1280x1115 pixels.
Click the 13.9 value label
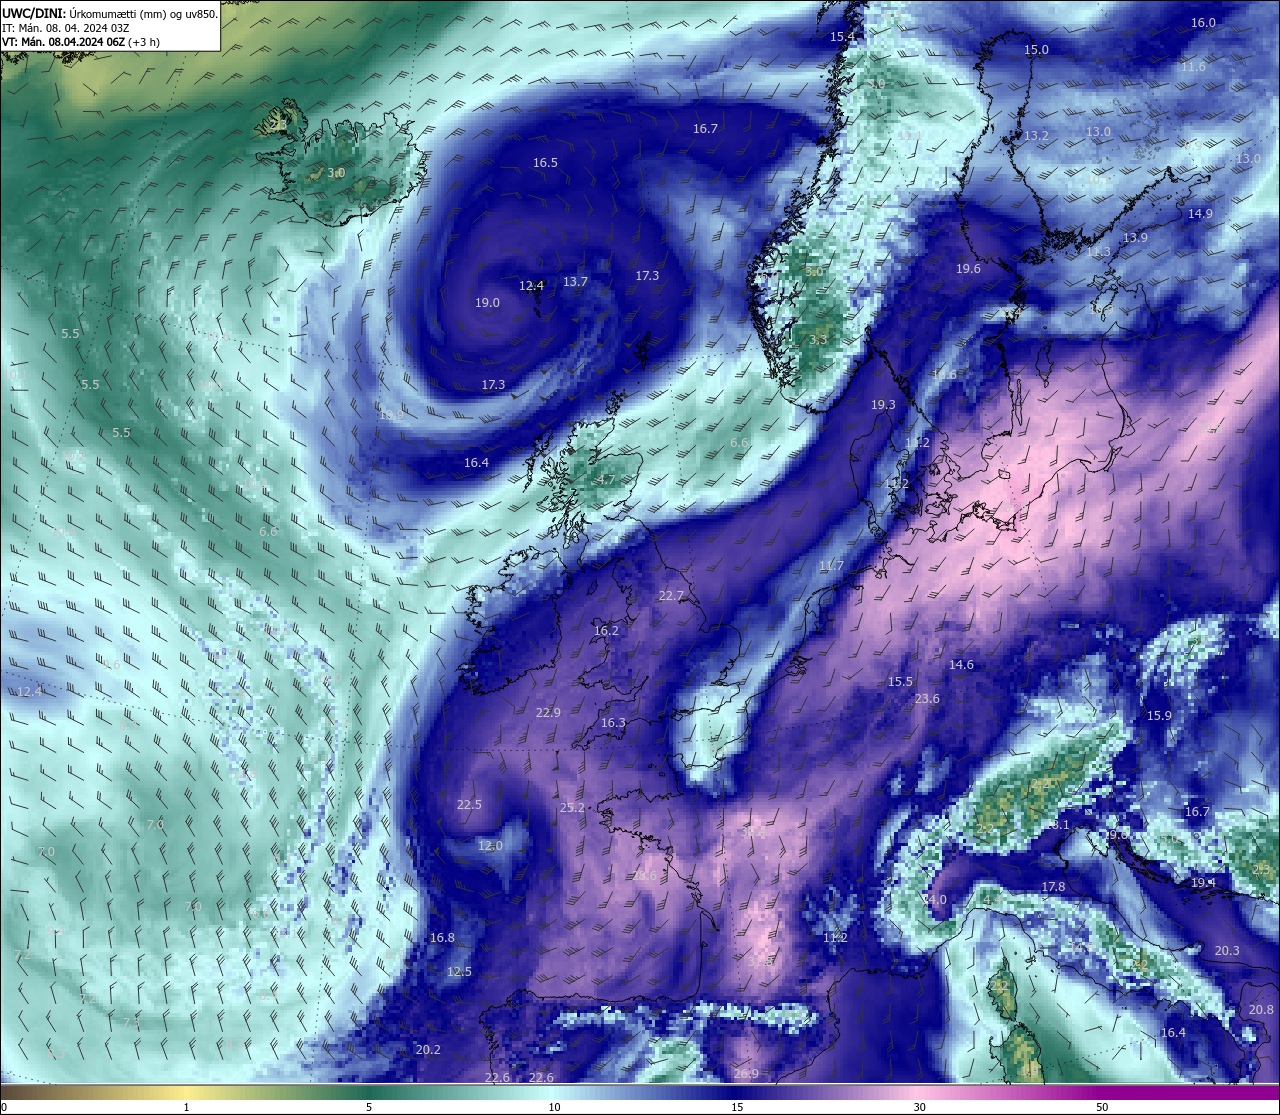pyautogui.click(x=1135, y=238)
